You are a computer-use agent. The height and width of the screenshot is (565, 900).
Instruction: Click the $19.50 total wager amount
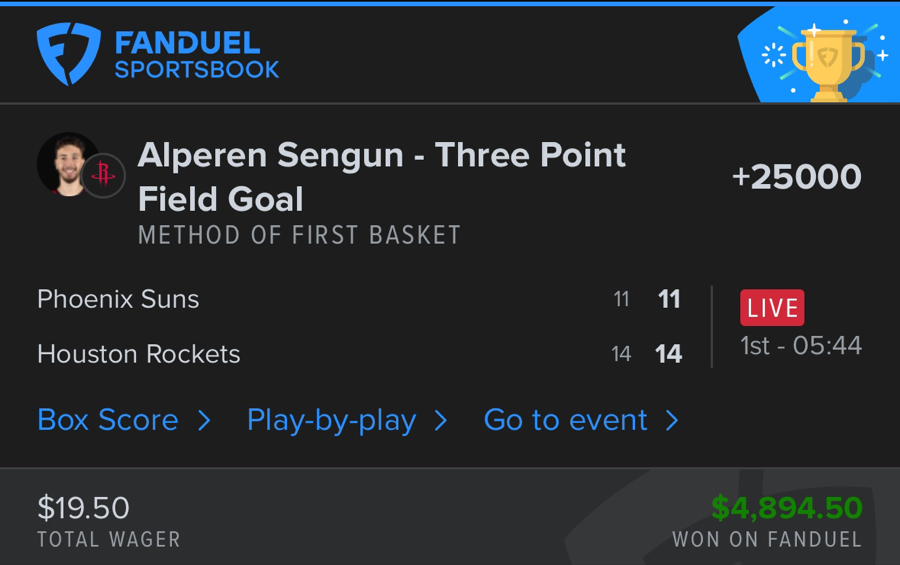(83, 508)
